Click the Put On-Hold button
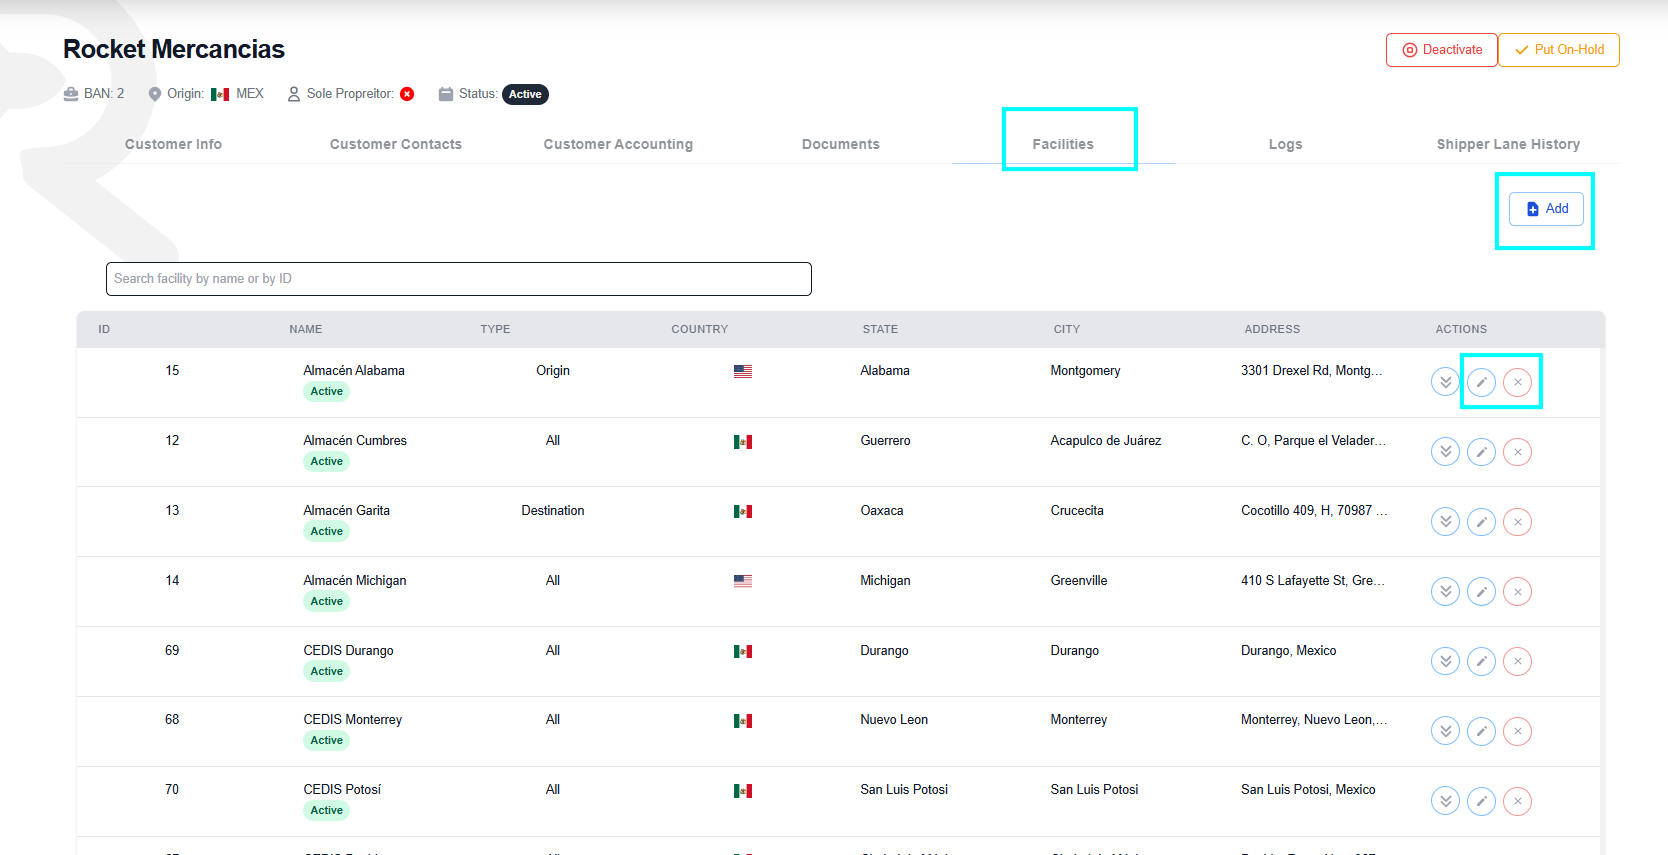Viewport: 1668px width, 855px height. pyautogui.click(x=1559, y=50)
